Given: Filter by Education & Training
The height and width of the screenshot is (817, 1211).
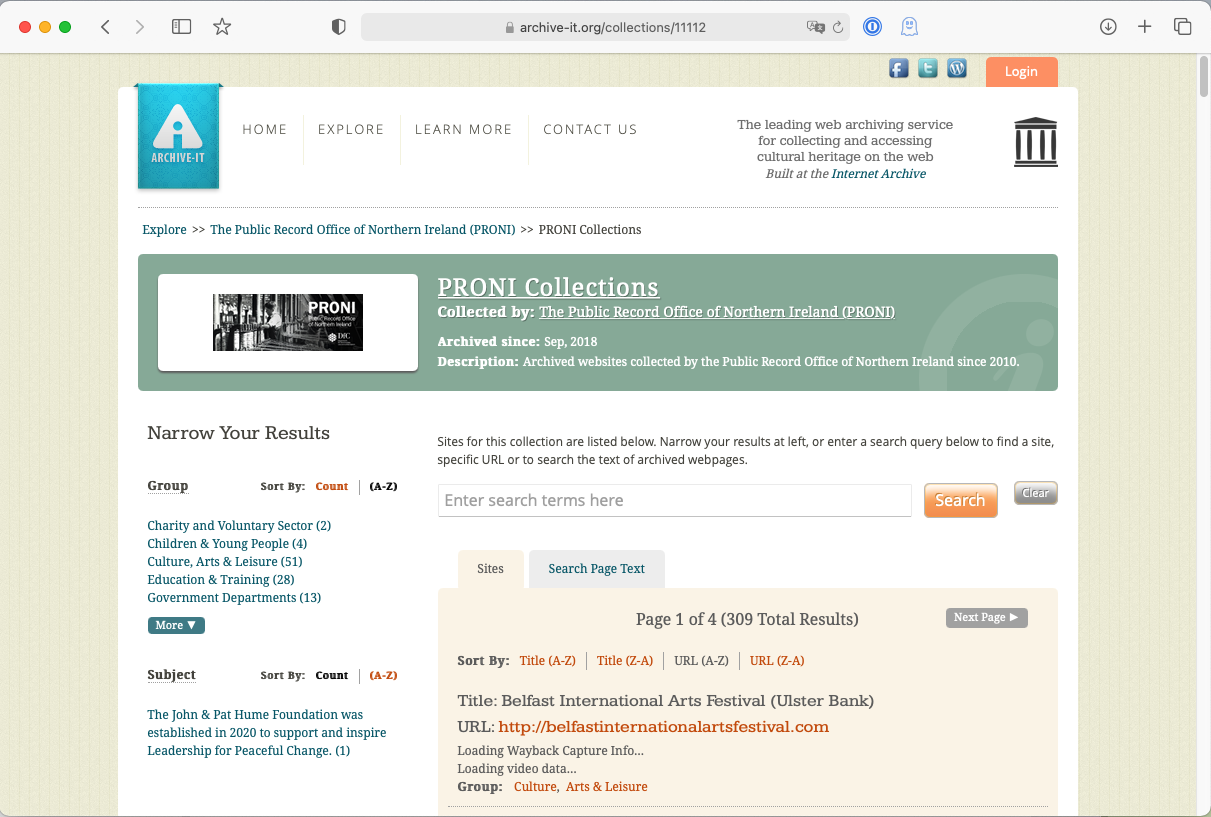Looking at the screenshot, I should pyautogui.click(x=221, y=580).
